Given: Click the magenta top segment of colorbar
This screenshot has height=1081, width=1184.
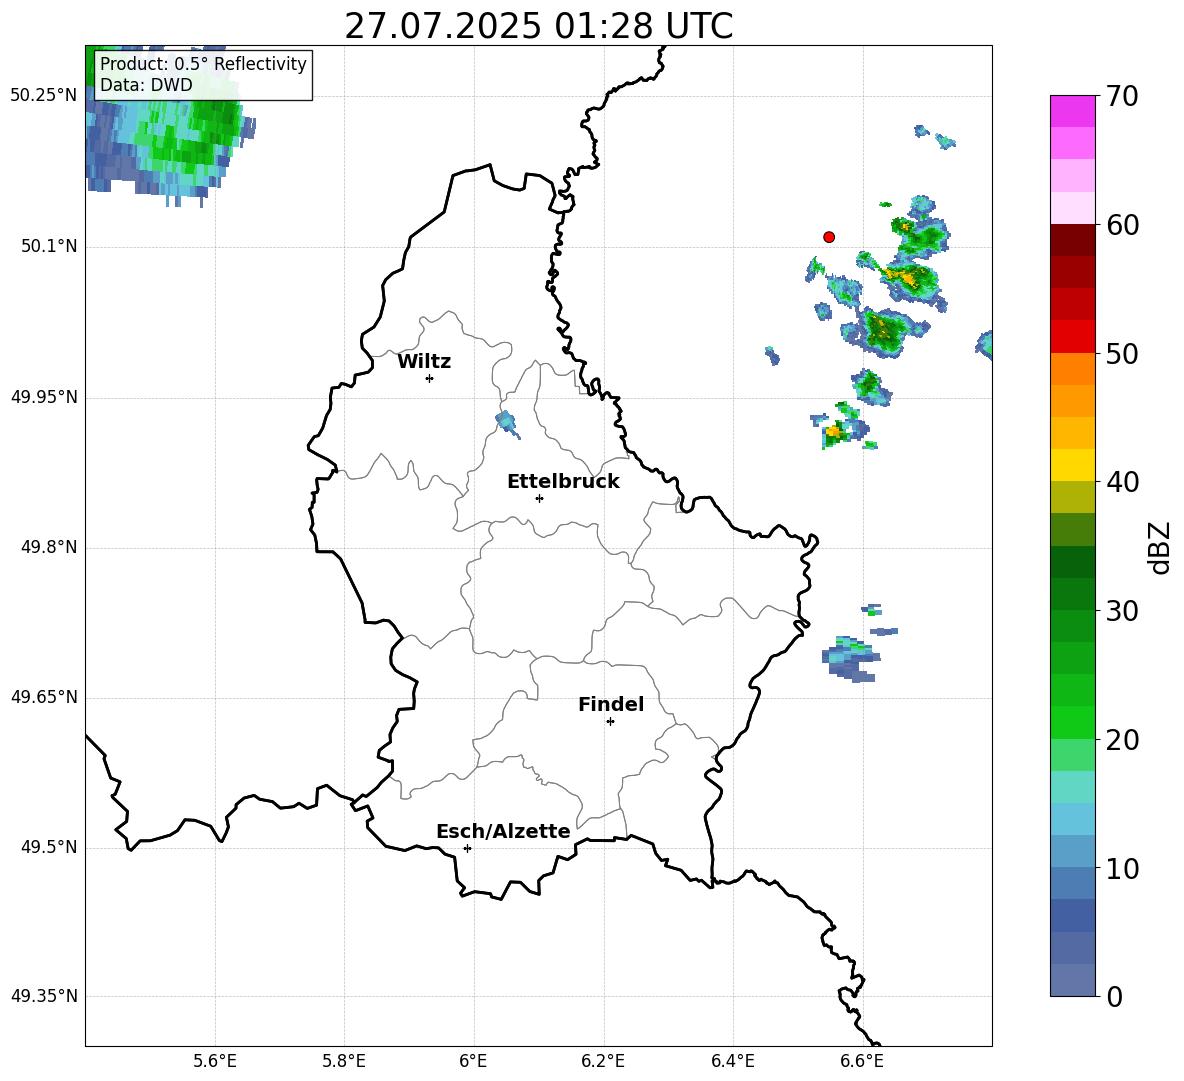Looking at the screenshot, I should (x=1072, y=111).
